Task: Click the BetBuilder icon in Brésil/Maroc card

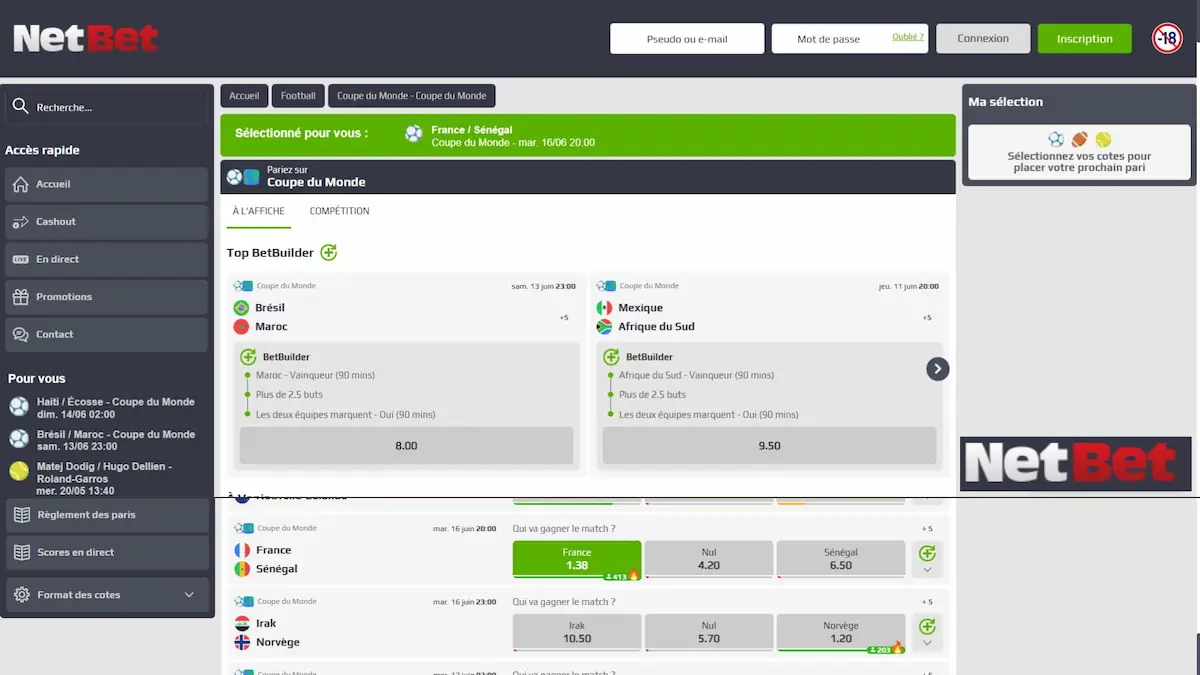Action: click(248, 356)
